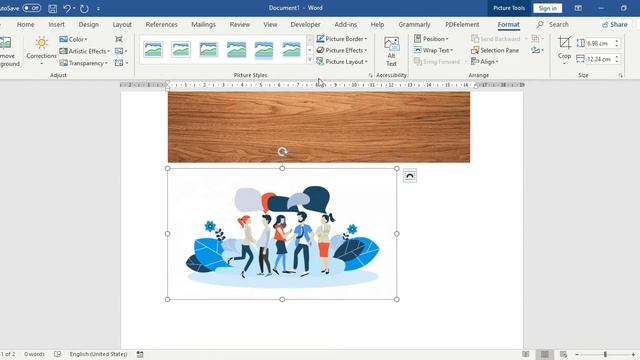
Task: Open the Grammarly tab
Action: point(414,24)
